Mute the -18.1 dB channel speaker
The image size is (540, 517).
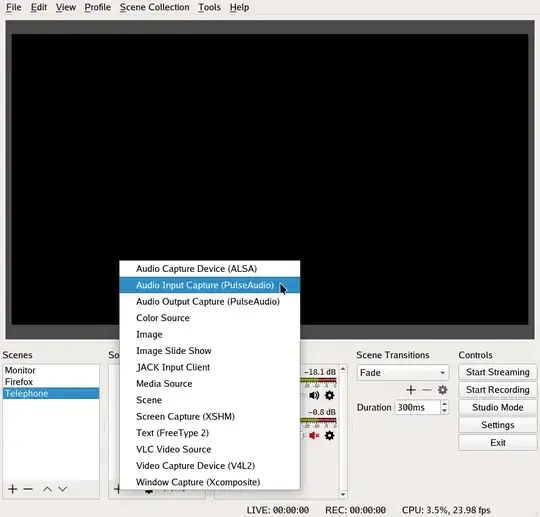[x=314, y=395]
